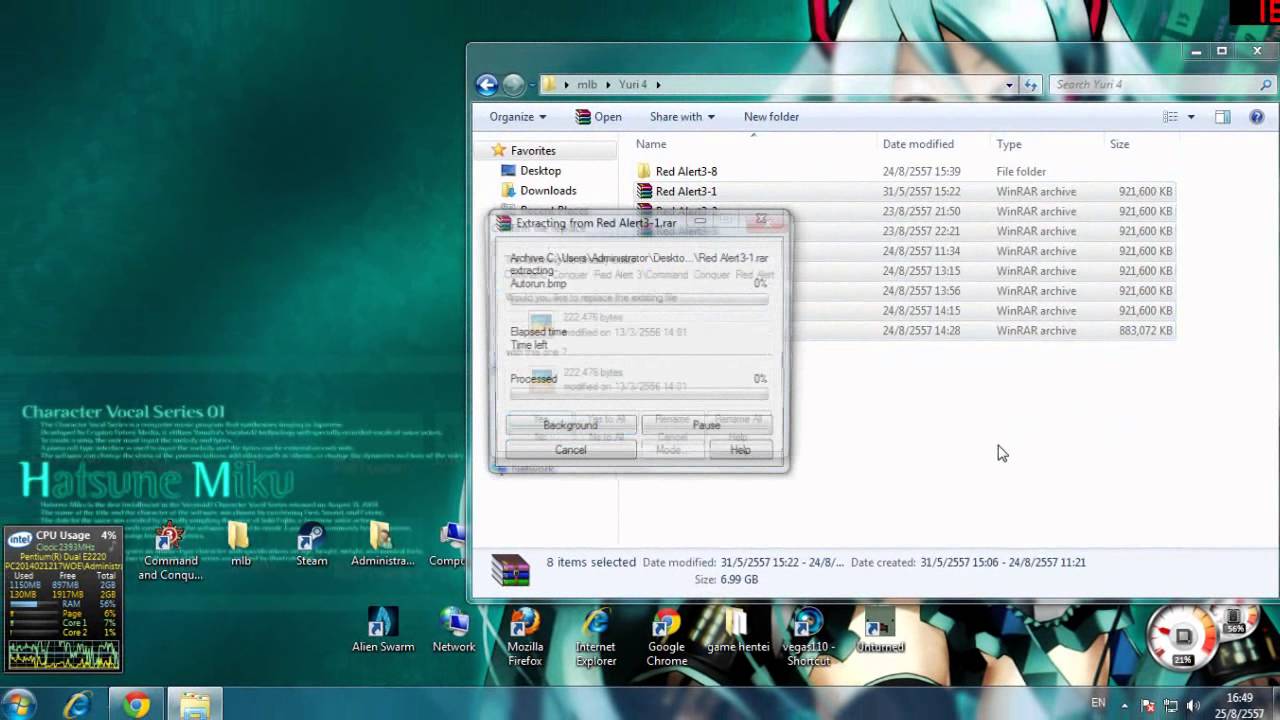Cancel the WinRAR extraction

[570, 450]
